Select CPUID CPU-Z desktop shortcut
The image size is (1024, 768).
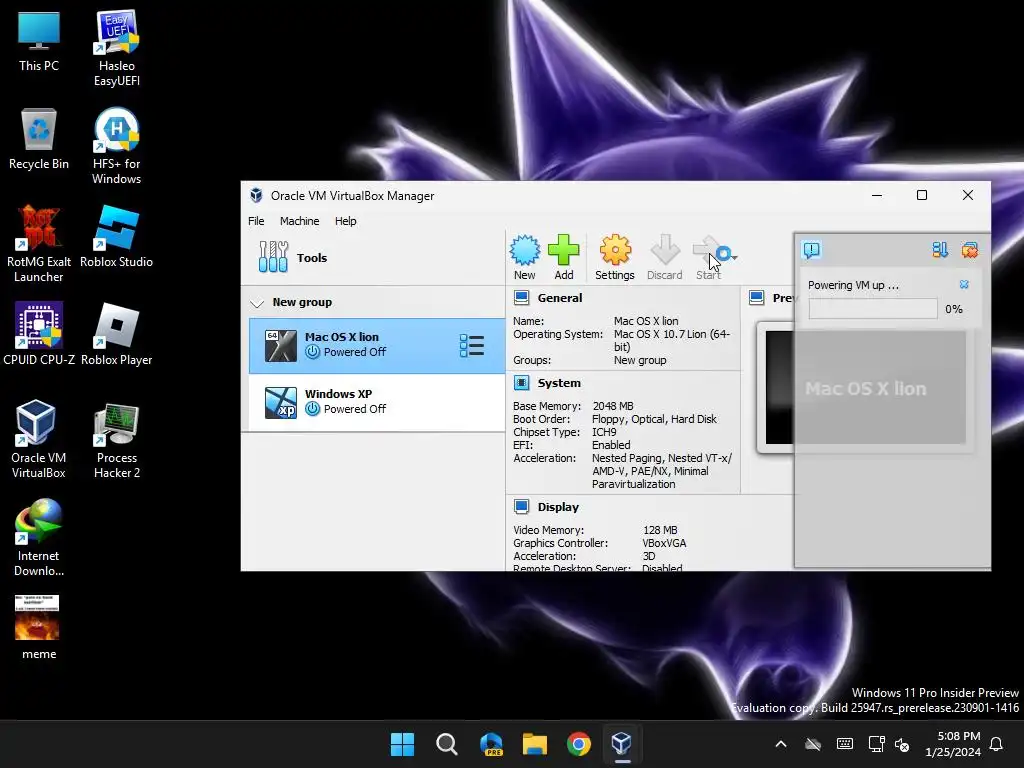(39, 334)
